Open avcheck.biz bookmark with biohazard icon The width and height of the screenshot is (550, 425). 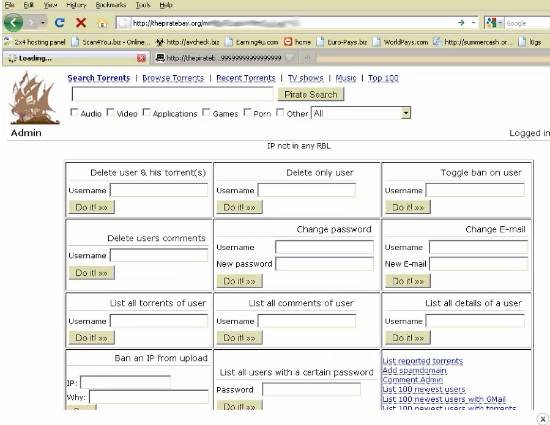click(187, 42)
